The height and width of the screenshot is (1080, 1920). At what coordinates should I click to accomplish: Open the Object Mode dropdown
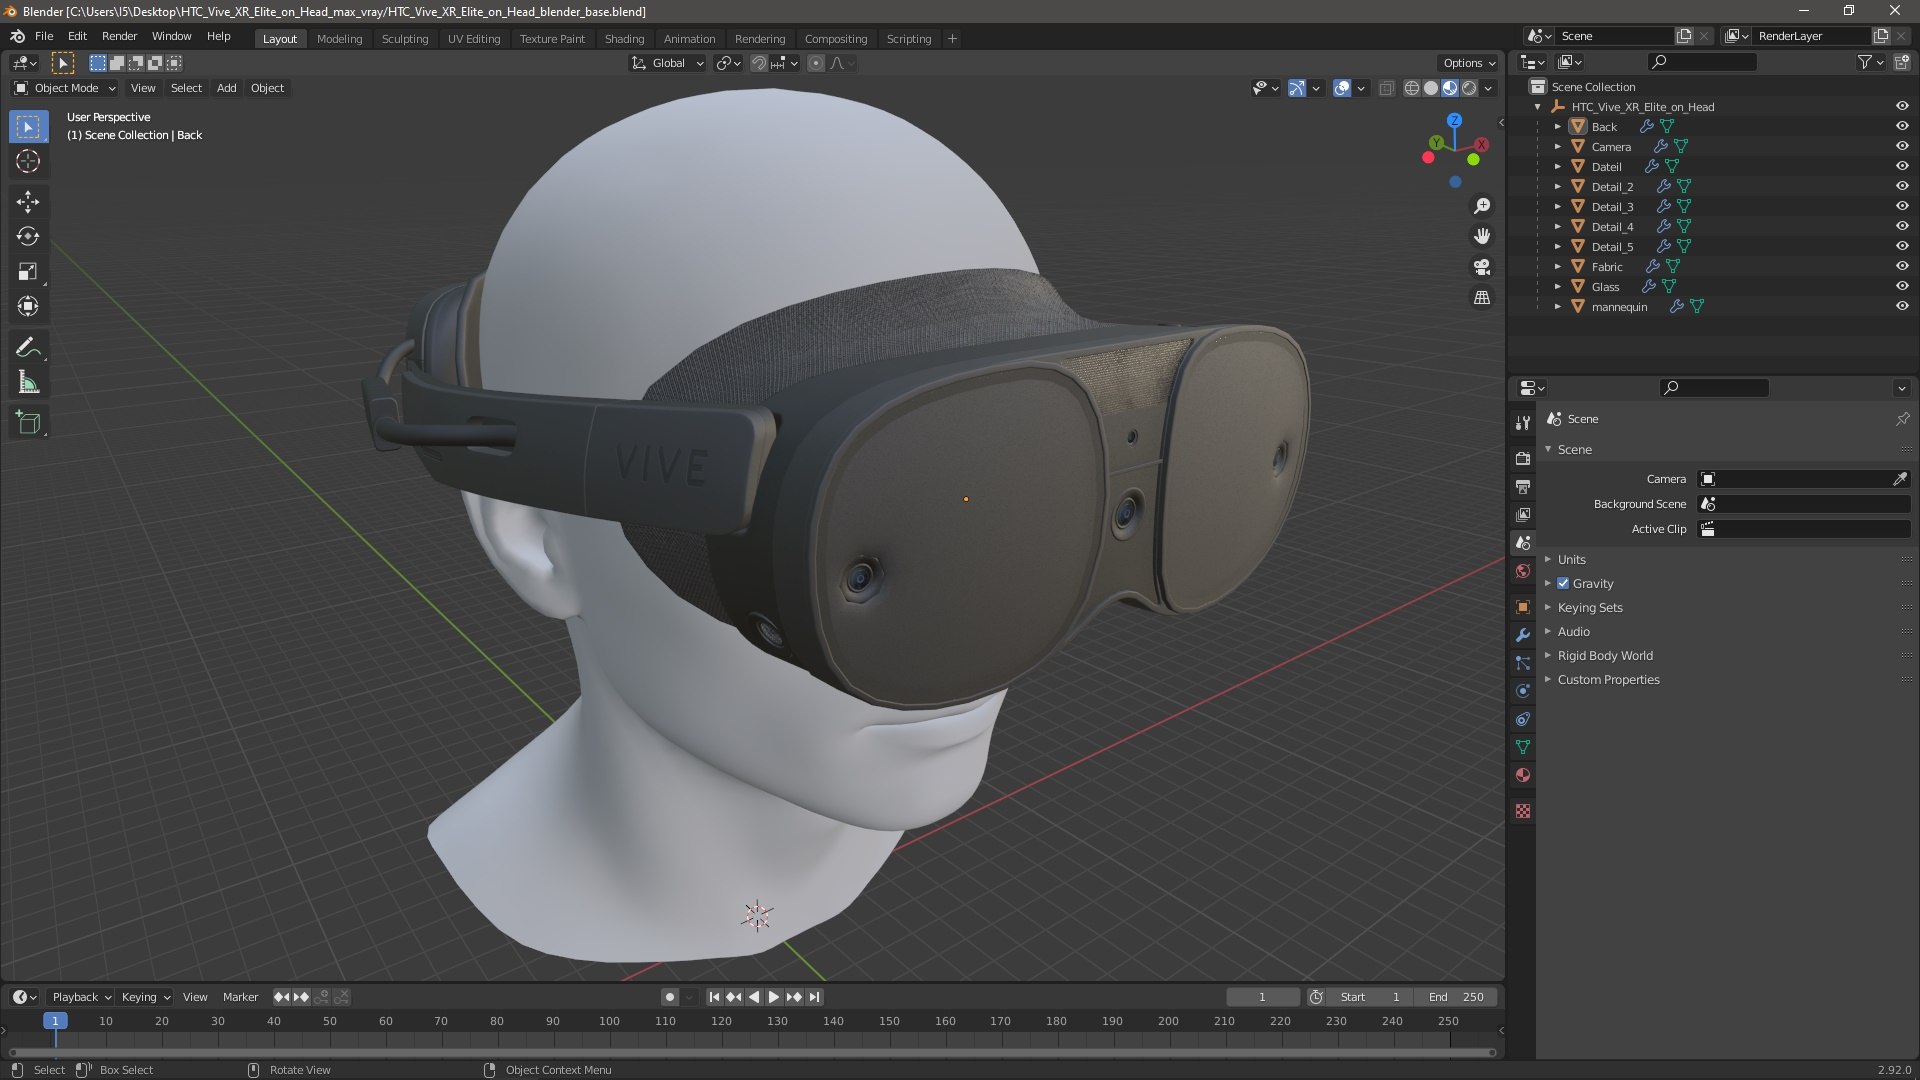(64, 88)
